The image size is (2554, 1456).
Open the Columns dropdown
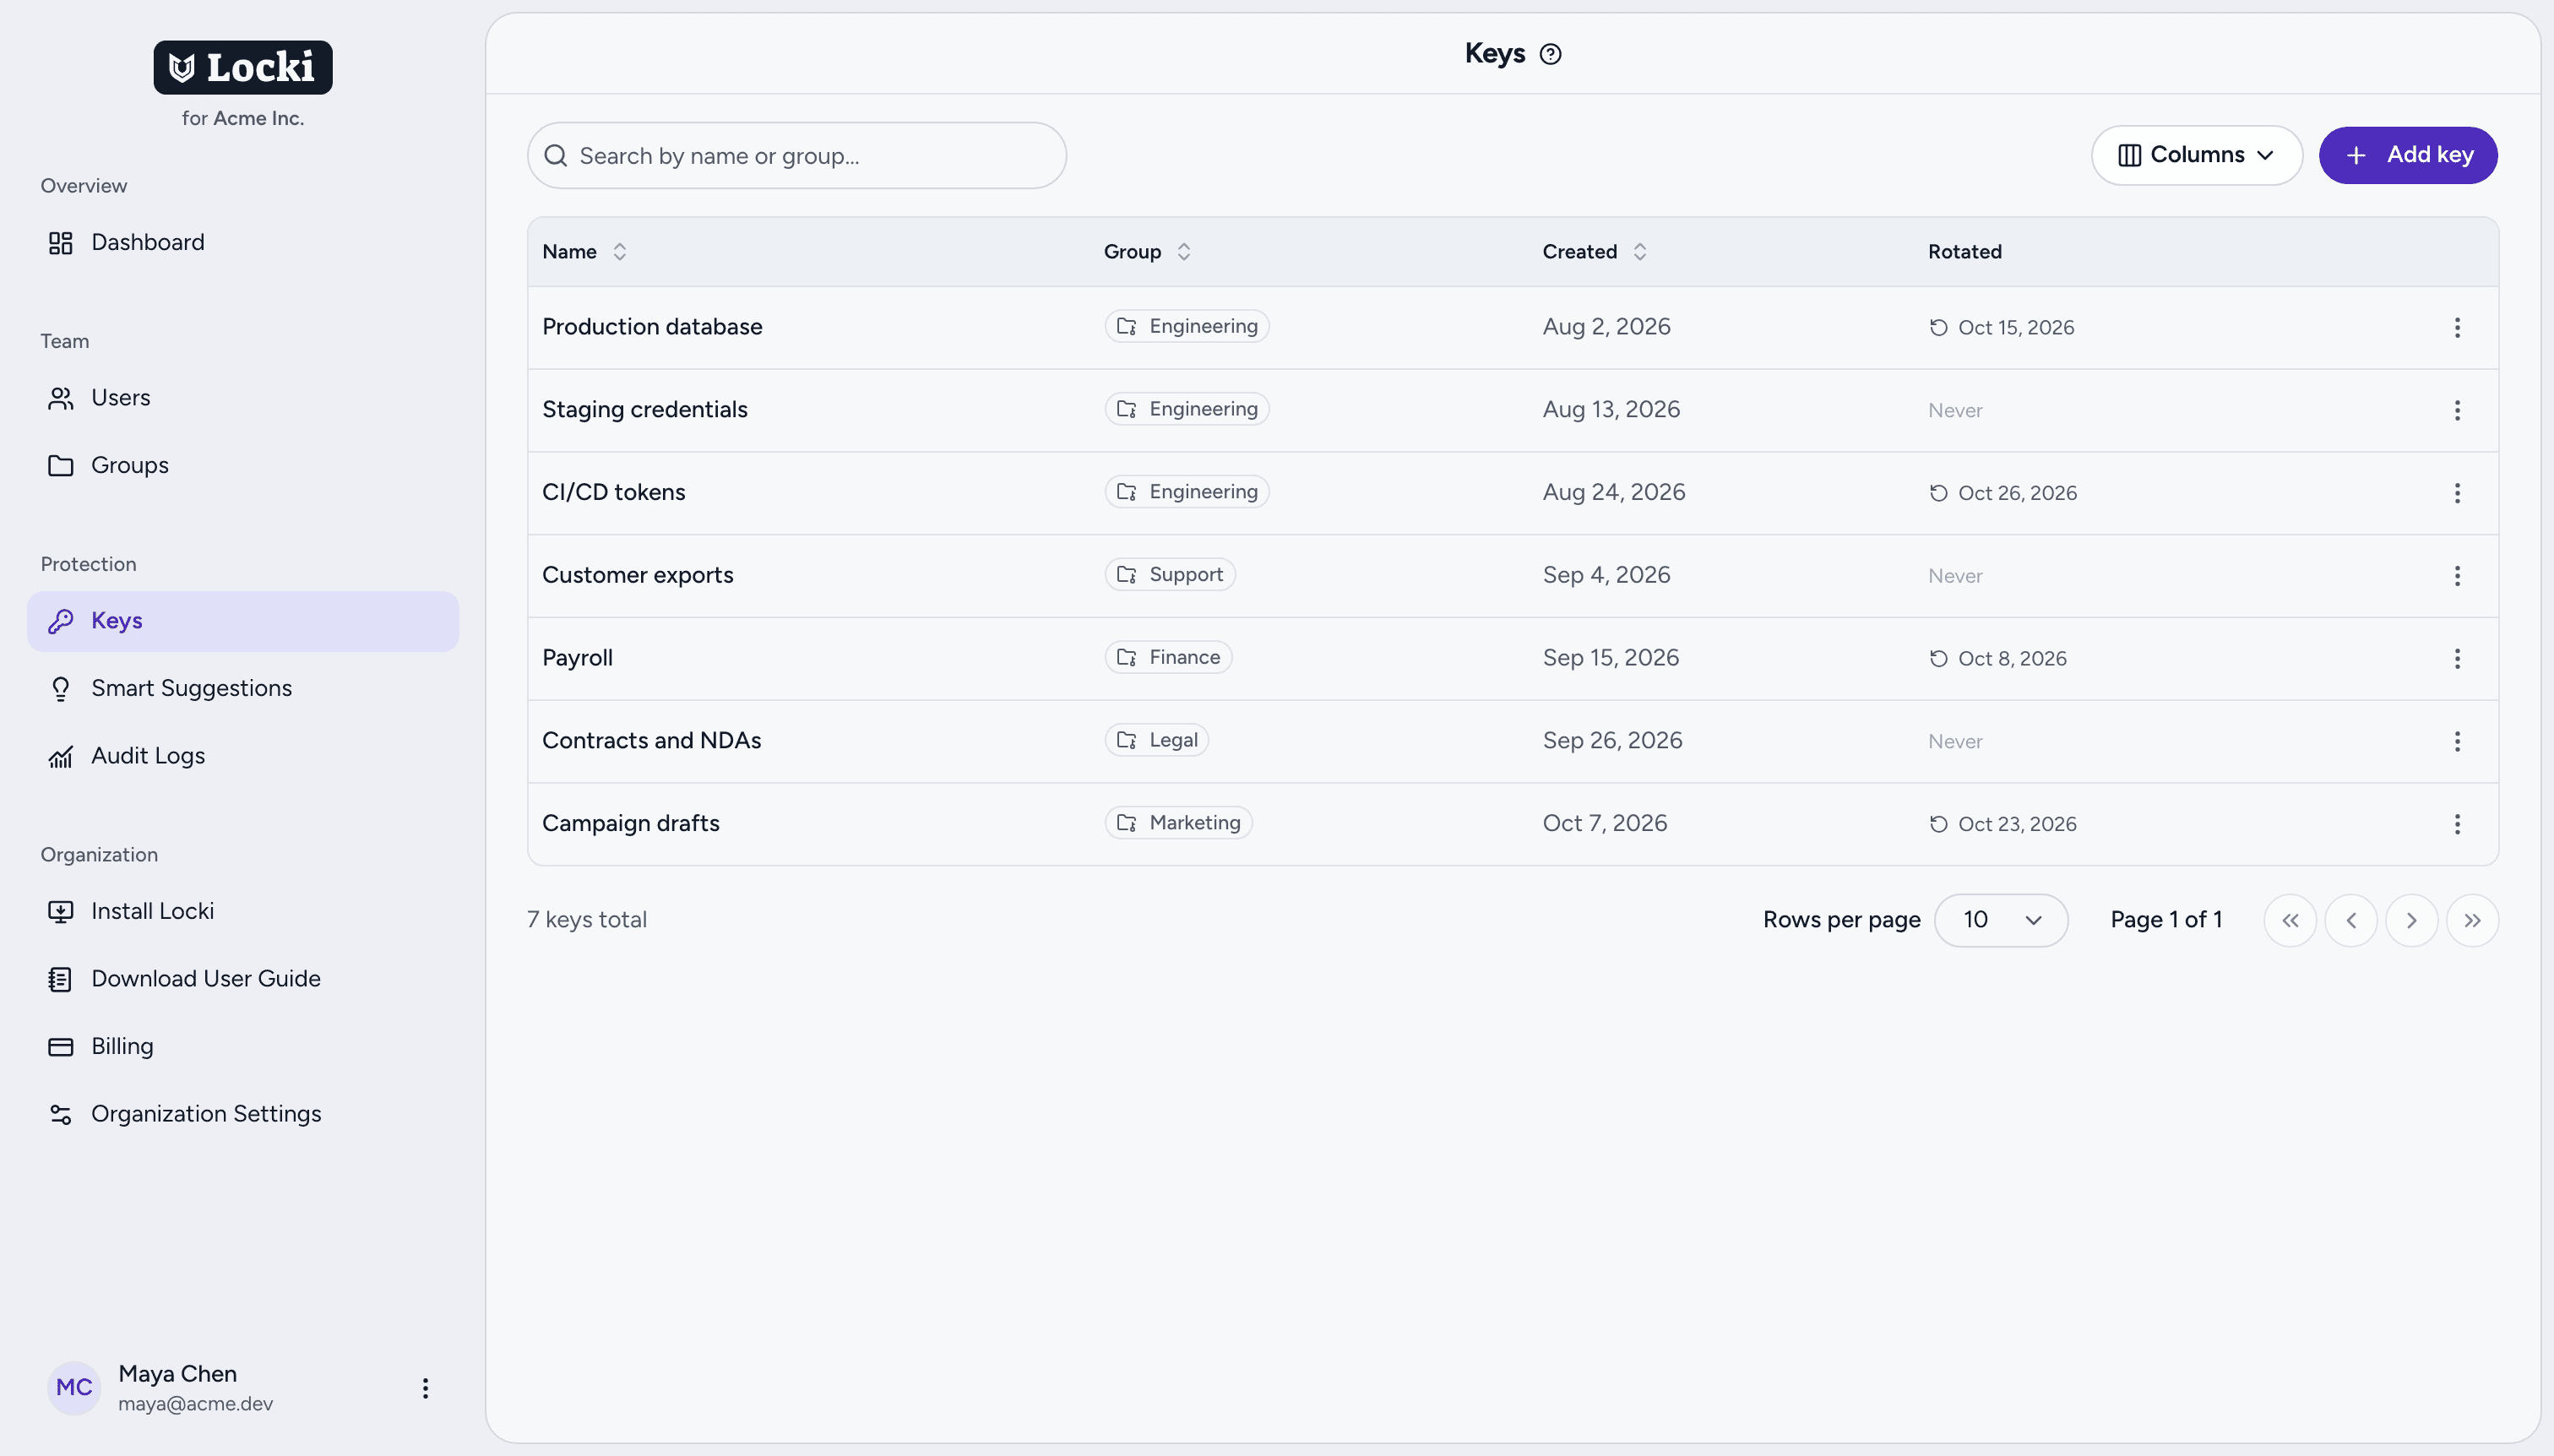tap(2196, 155)
